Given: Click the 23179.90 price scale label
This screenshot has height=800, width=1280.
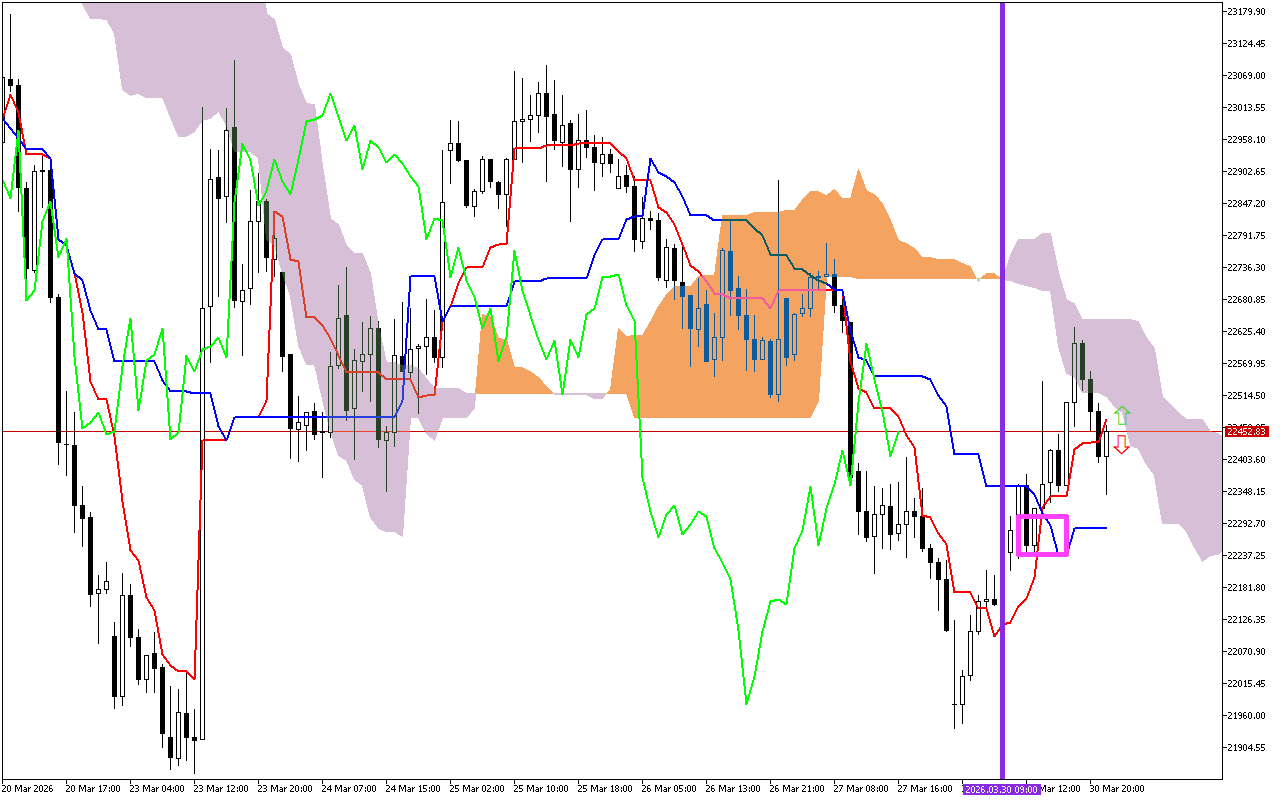Looking at the screenshot, I should pyautogui.click(x=1246, y=11).
